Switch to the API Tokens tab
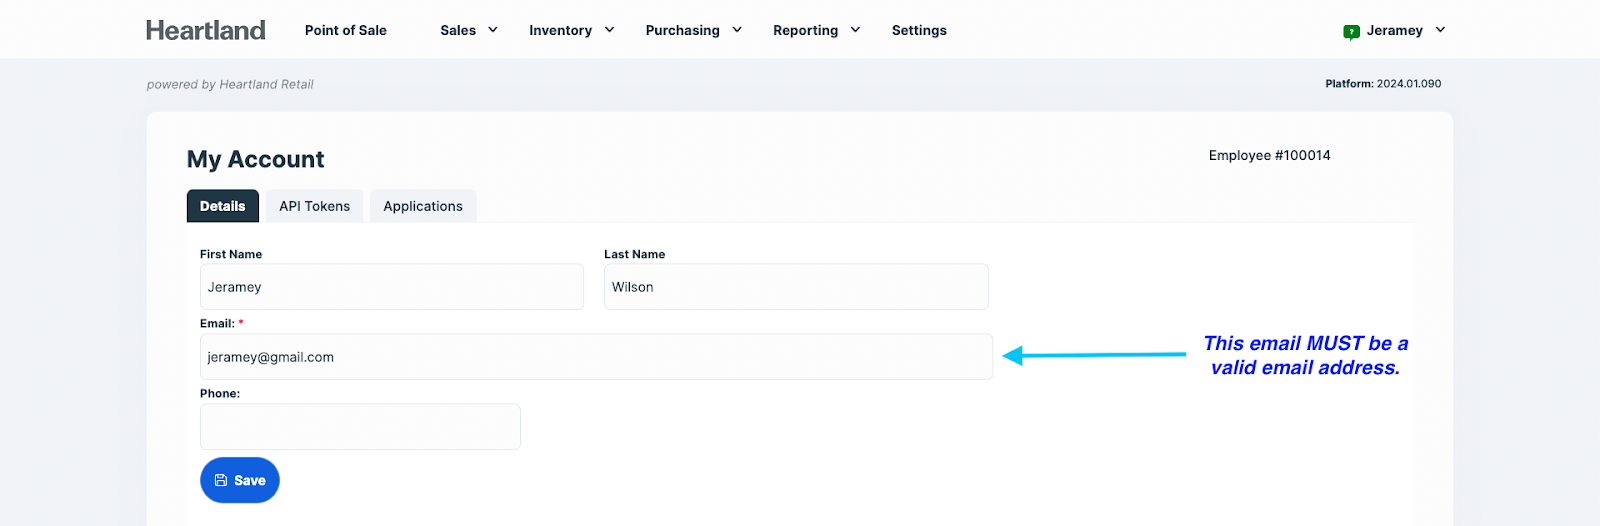Image resolution: width=1600 pixels, height=526 pixels. pyautogui.click(x=314, y=206)
